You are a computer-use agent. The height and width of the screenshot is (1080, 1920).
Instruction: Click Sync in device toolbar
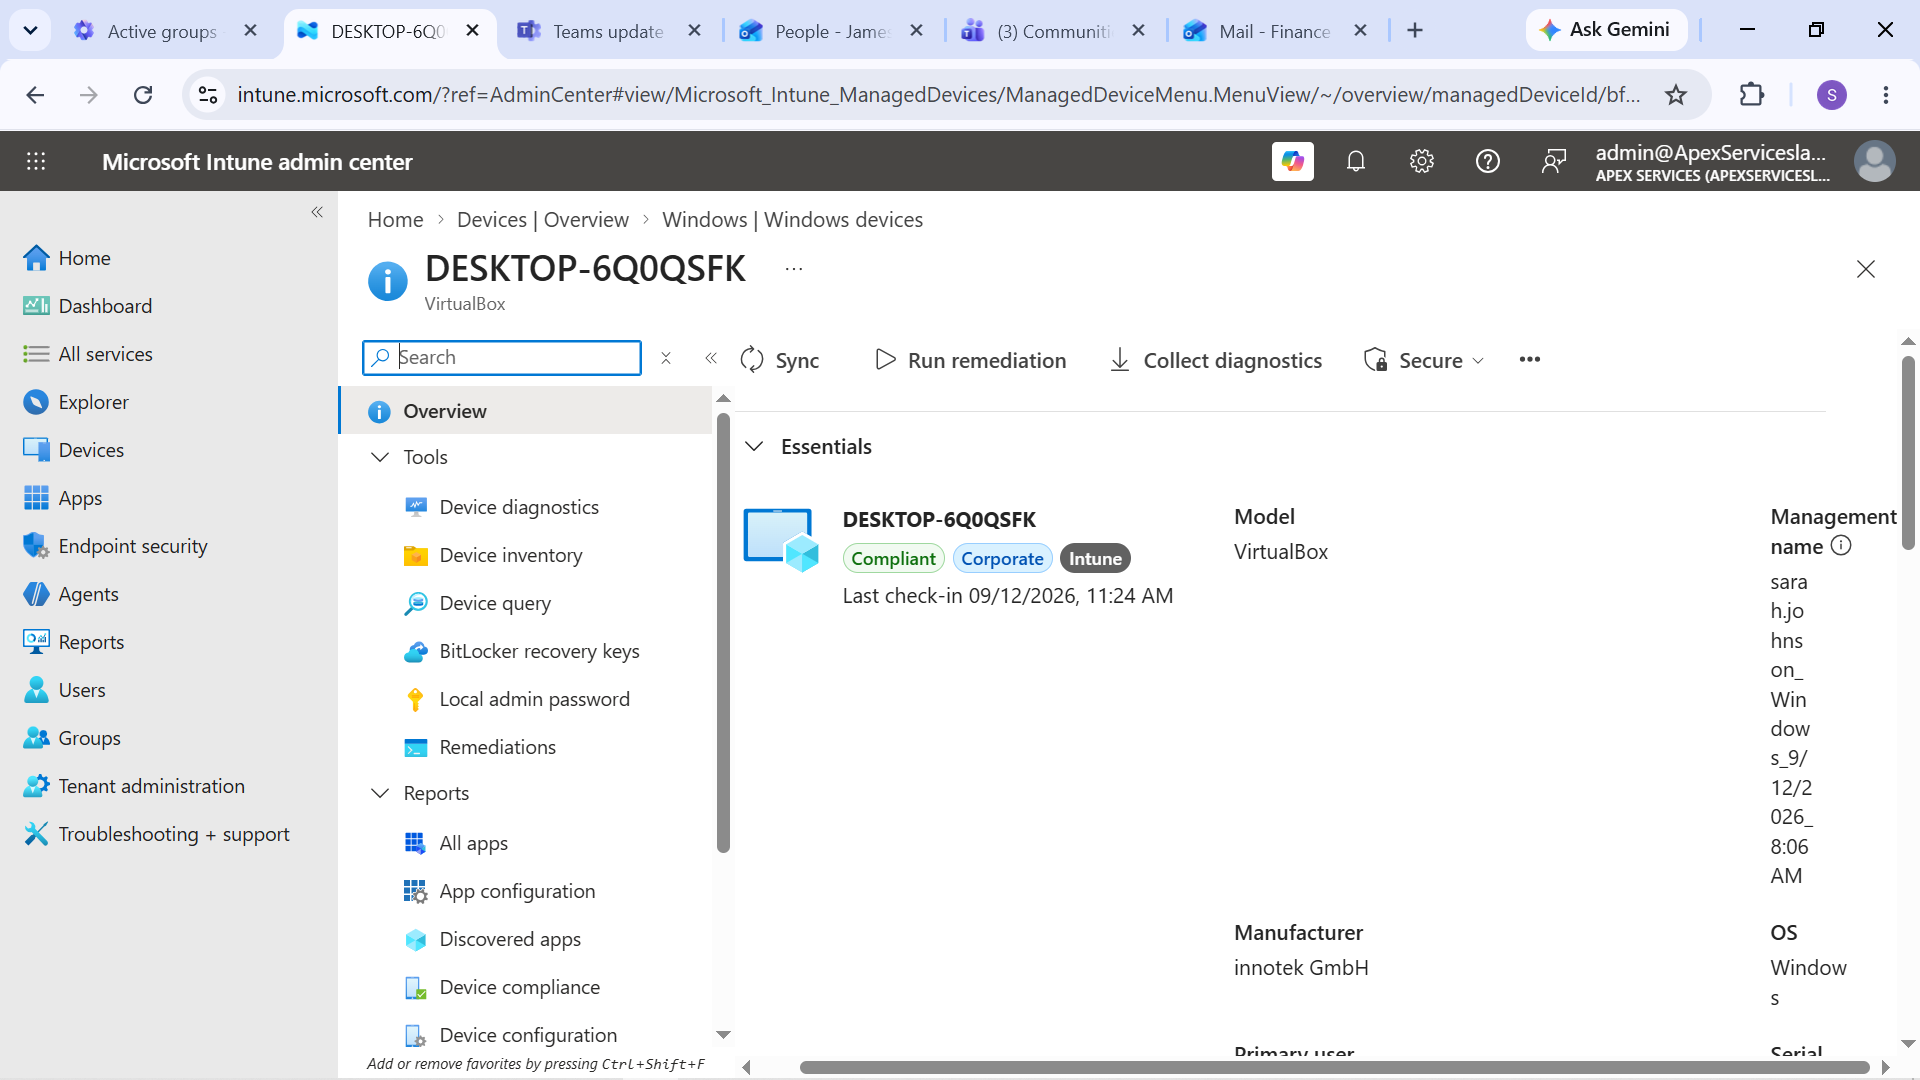(779, 360)
